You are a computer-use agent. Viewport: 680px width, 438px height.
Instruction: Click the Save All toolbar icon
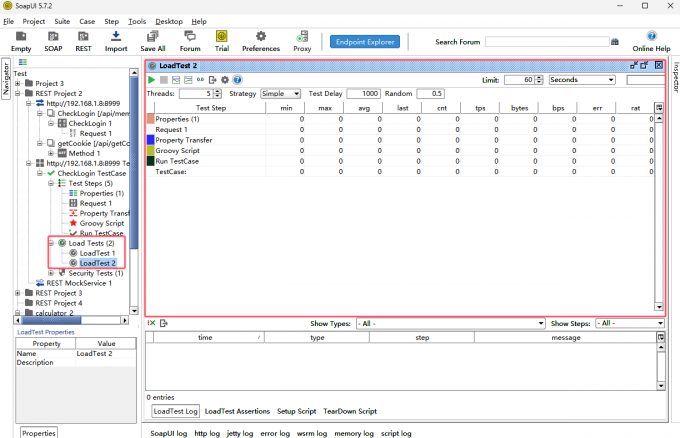click(153, 42)
